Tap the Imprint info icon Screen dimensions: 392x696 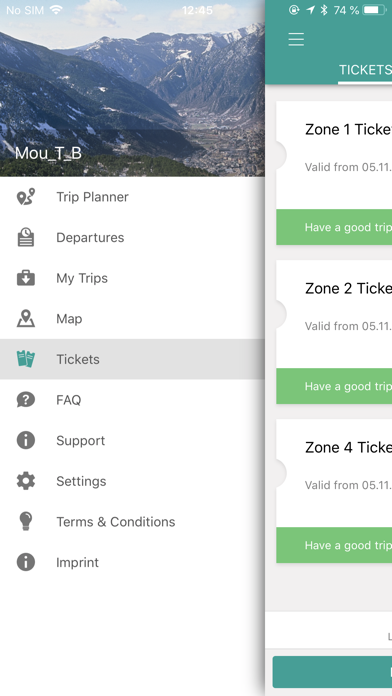[26, 562]
